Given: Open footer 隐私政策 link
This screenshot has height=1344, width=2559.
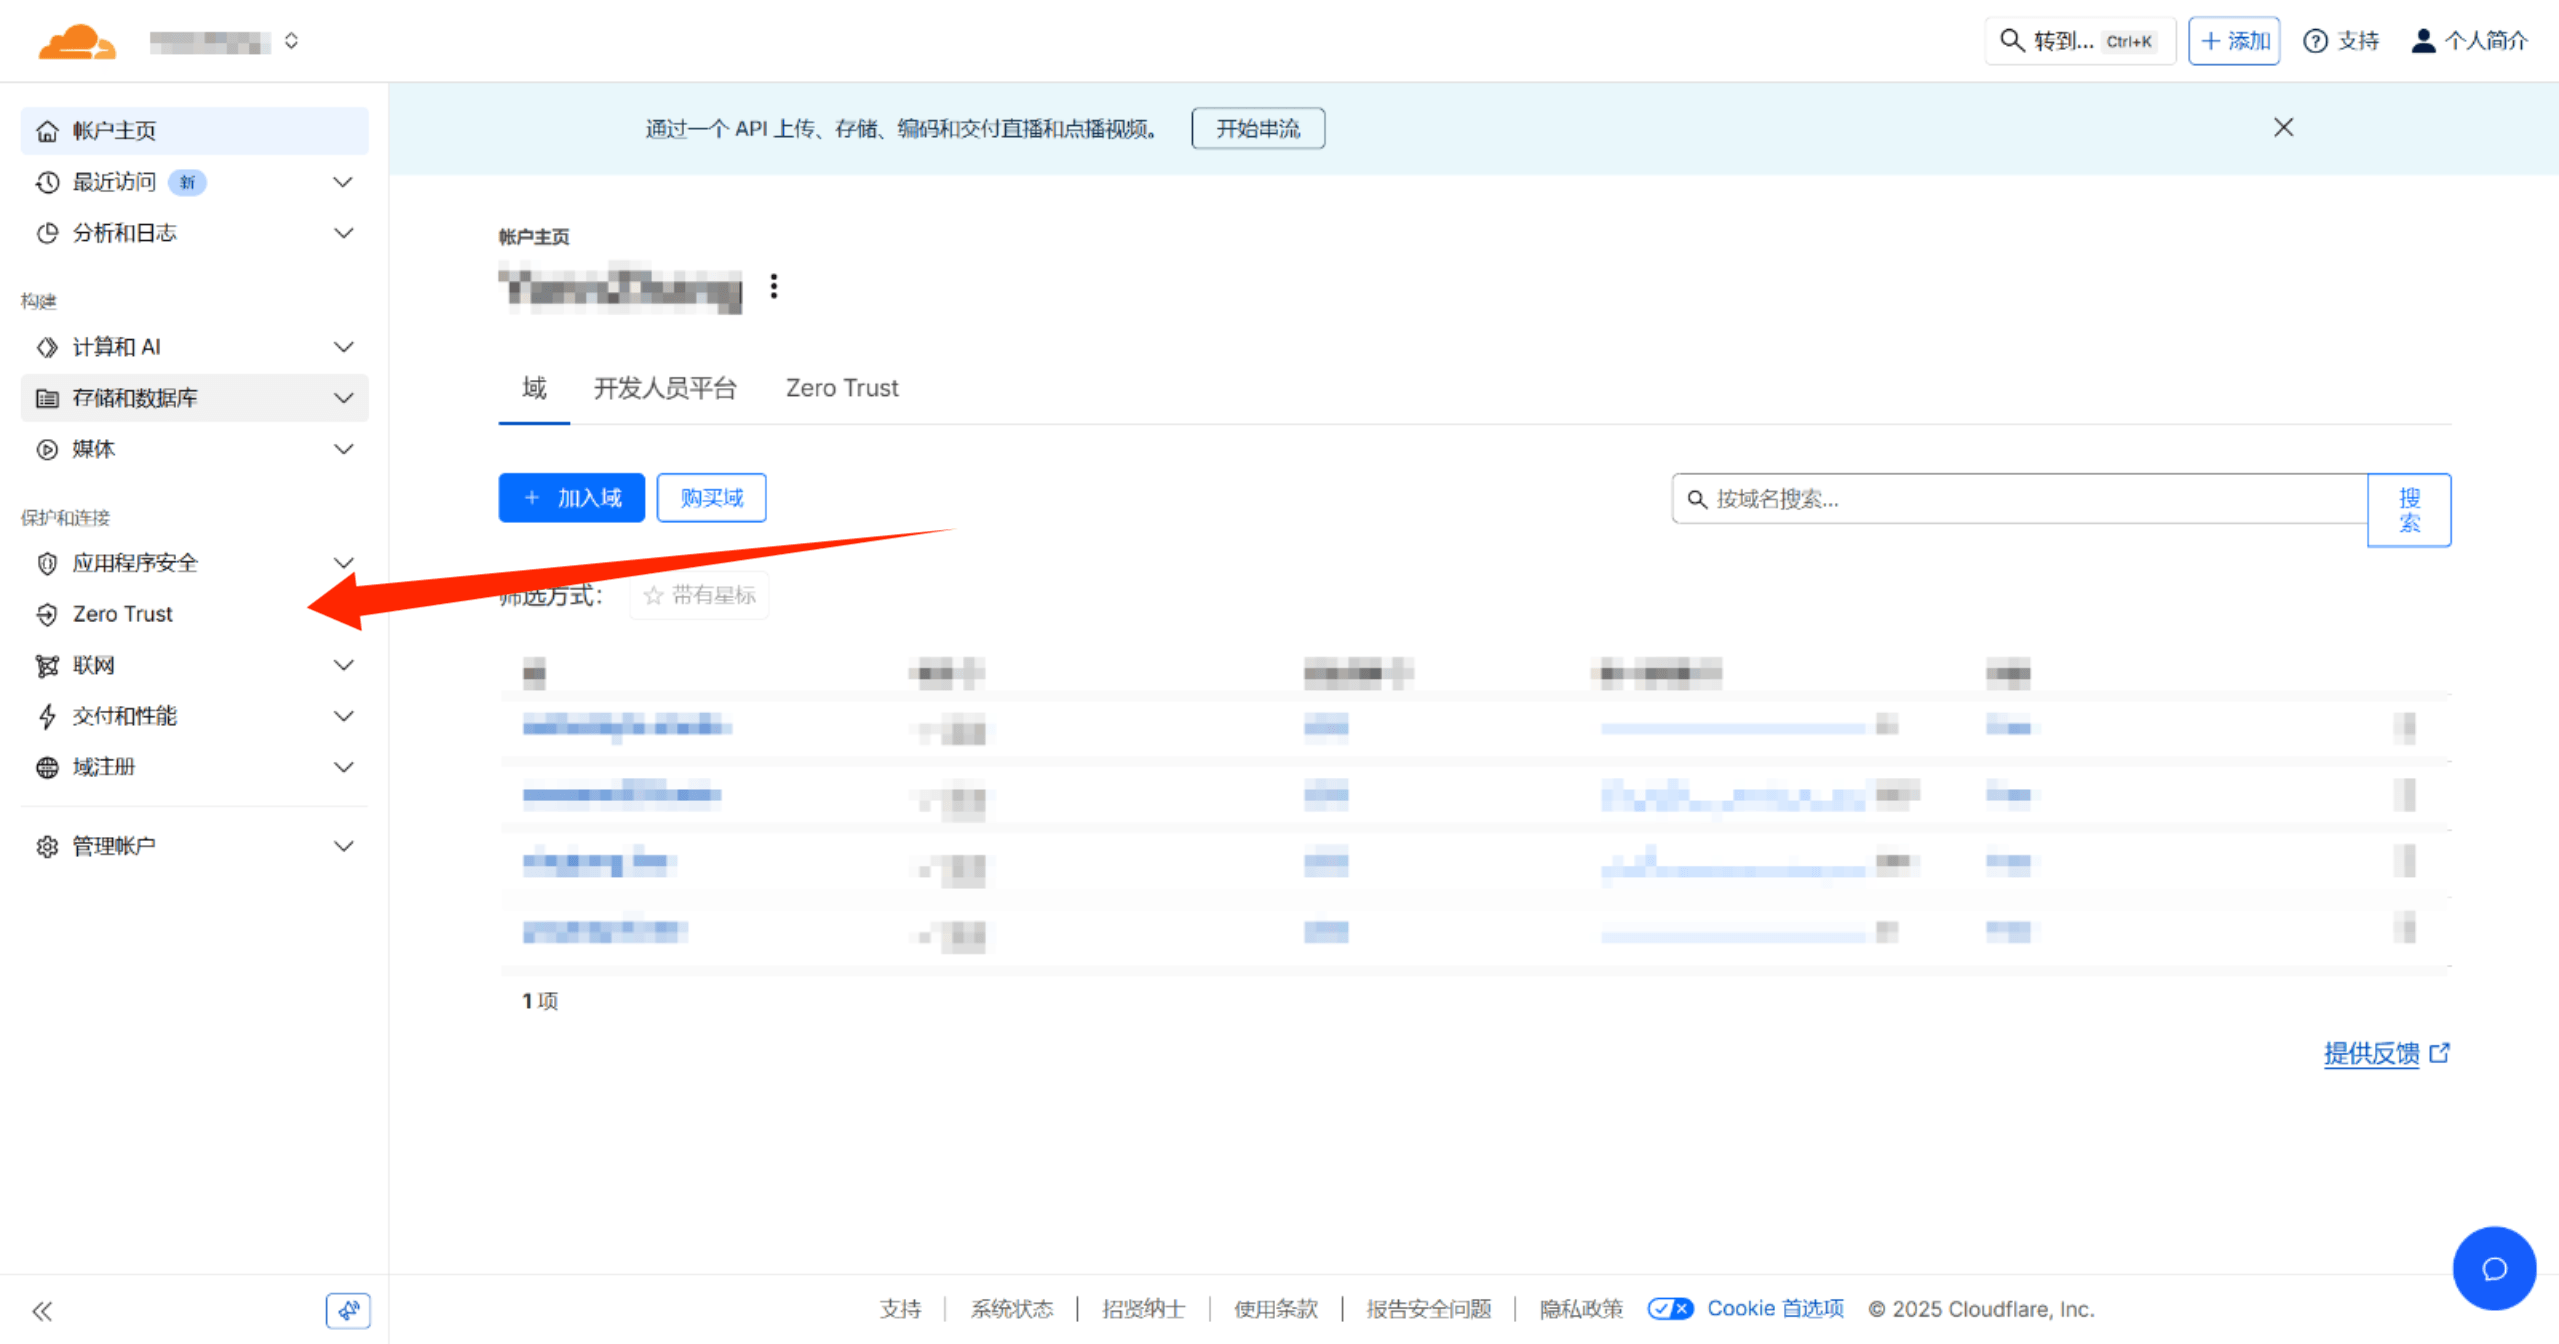Looking at the screenshot, I should point(1581,1309).
